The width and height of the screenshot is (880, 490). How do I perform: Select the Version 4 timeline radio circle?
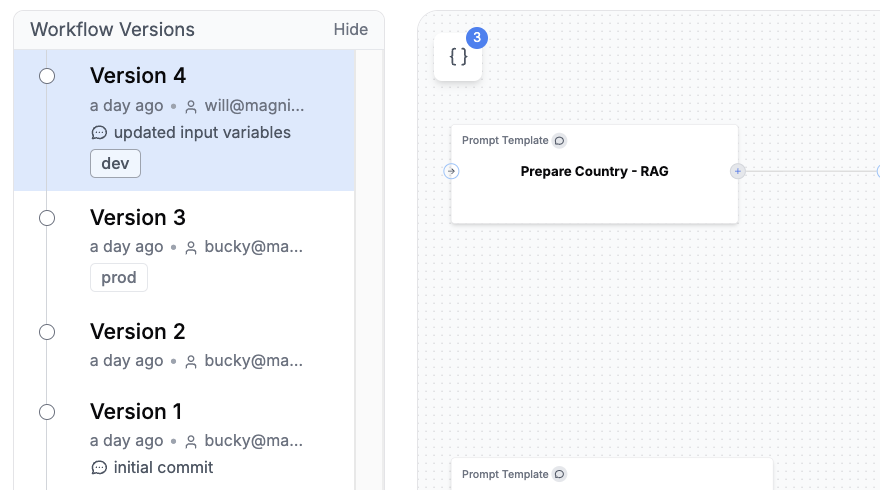(x=47, y=76)
